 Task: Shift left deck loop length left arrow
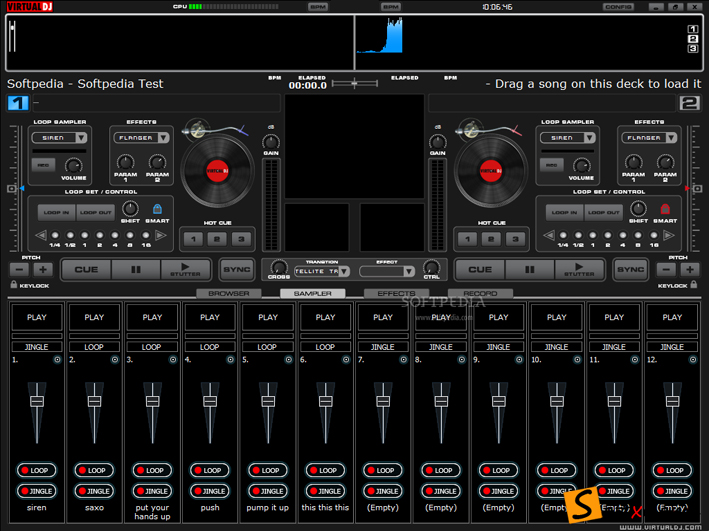(x=41, y=235)
